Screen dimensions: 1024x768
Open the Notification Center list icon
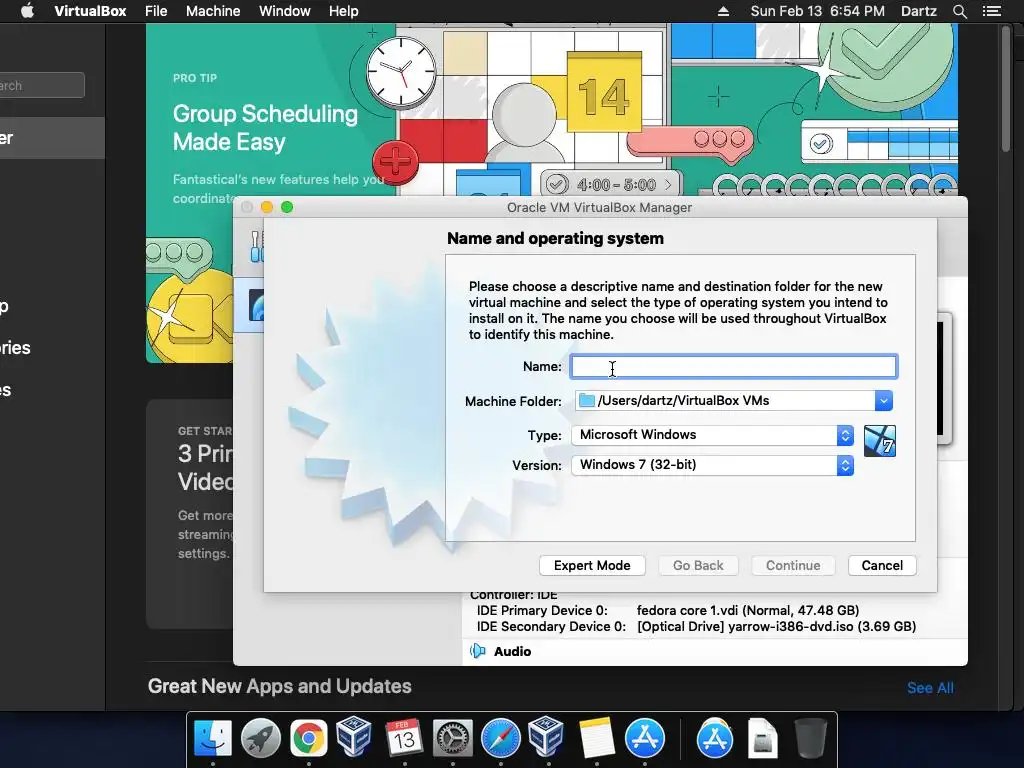pos(992,11)
